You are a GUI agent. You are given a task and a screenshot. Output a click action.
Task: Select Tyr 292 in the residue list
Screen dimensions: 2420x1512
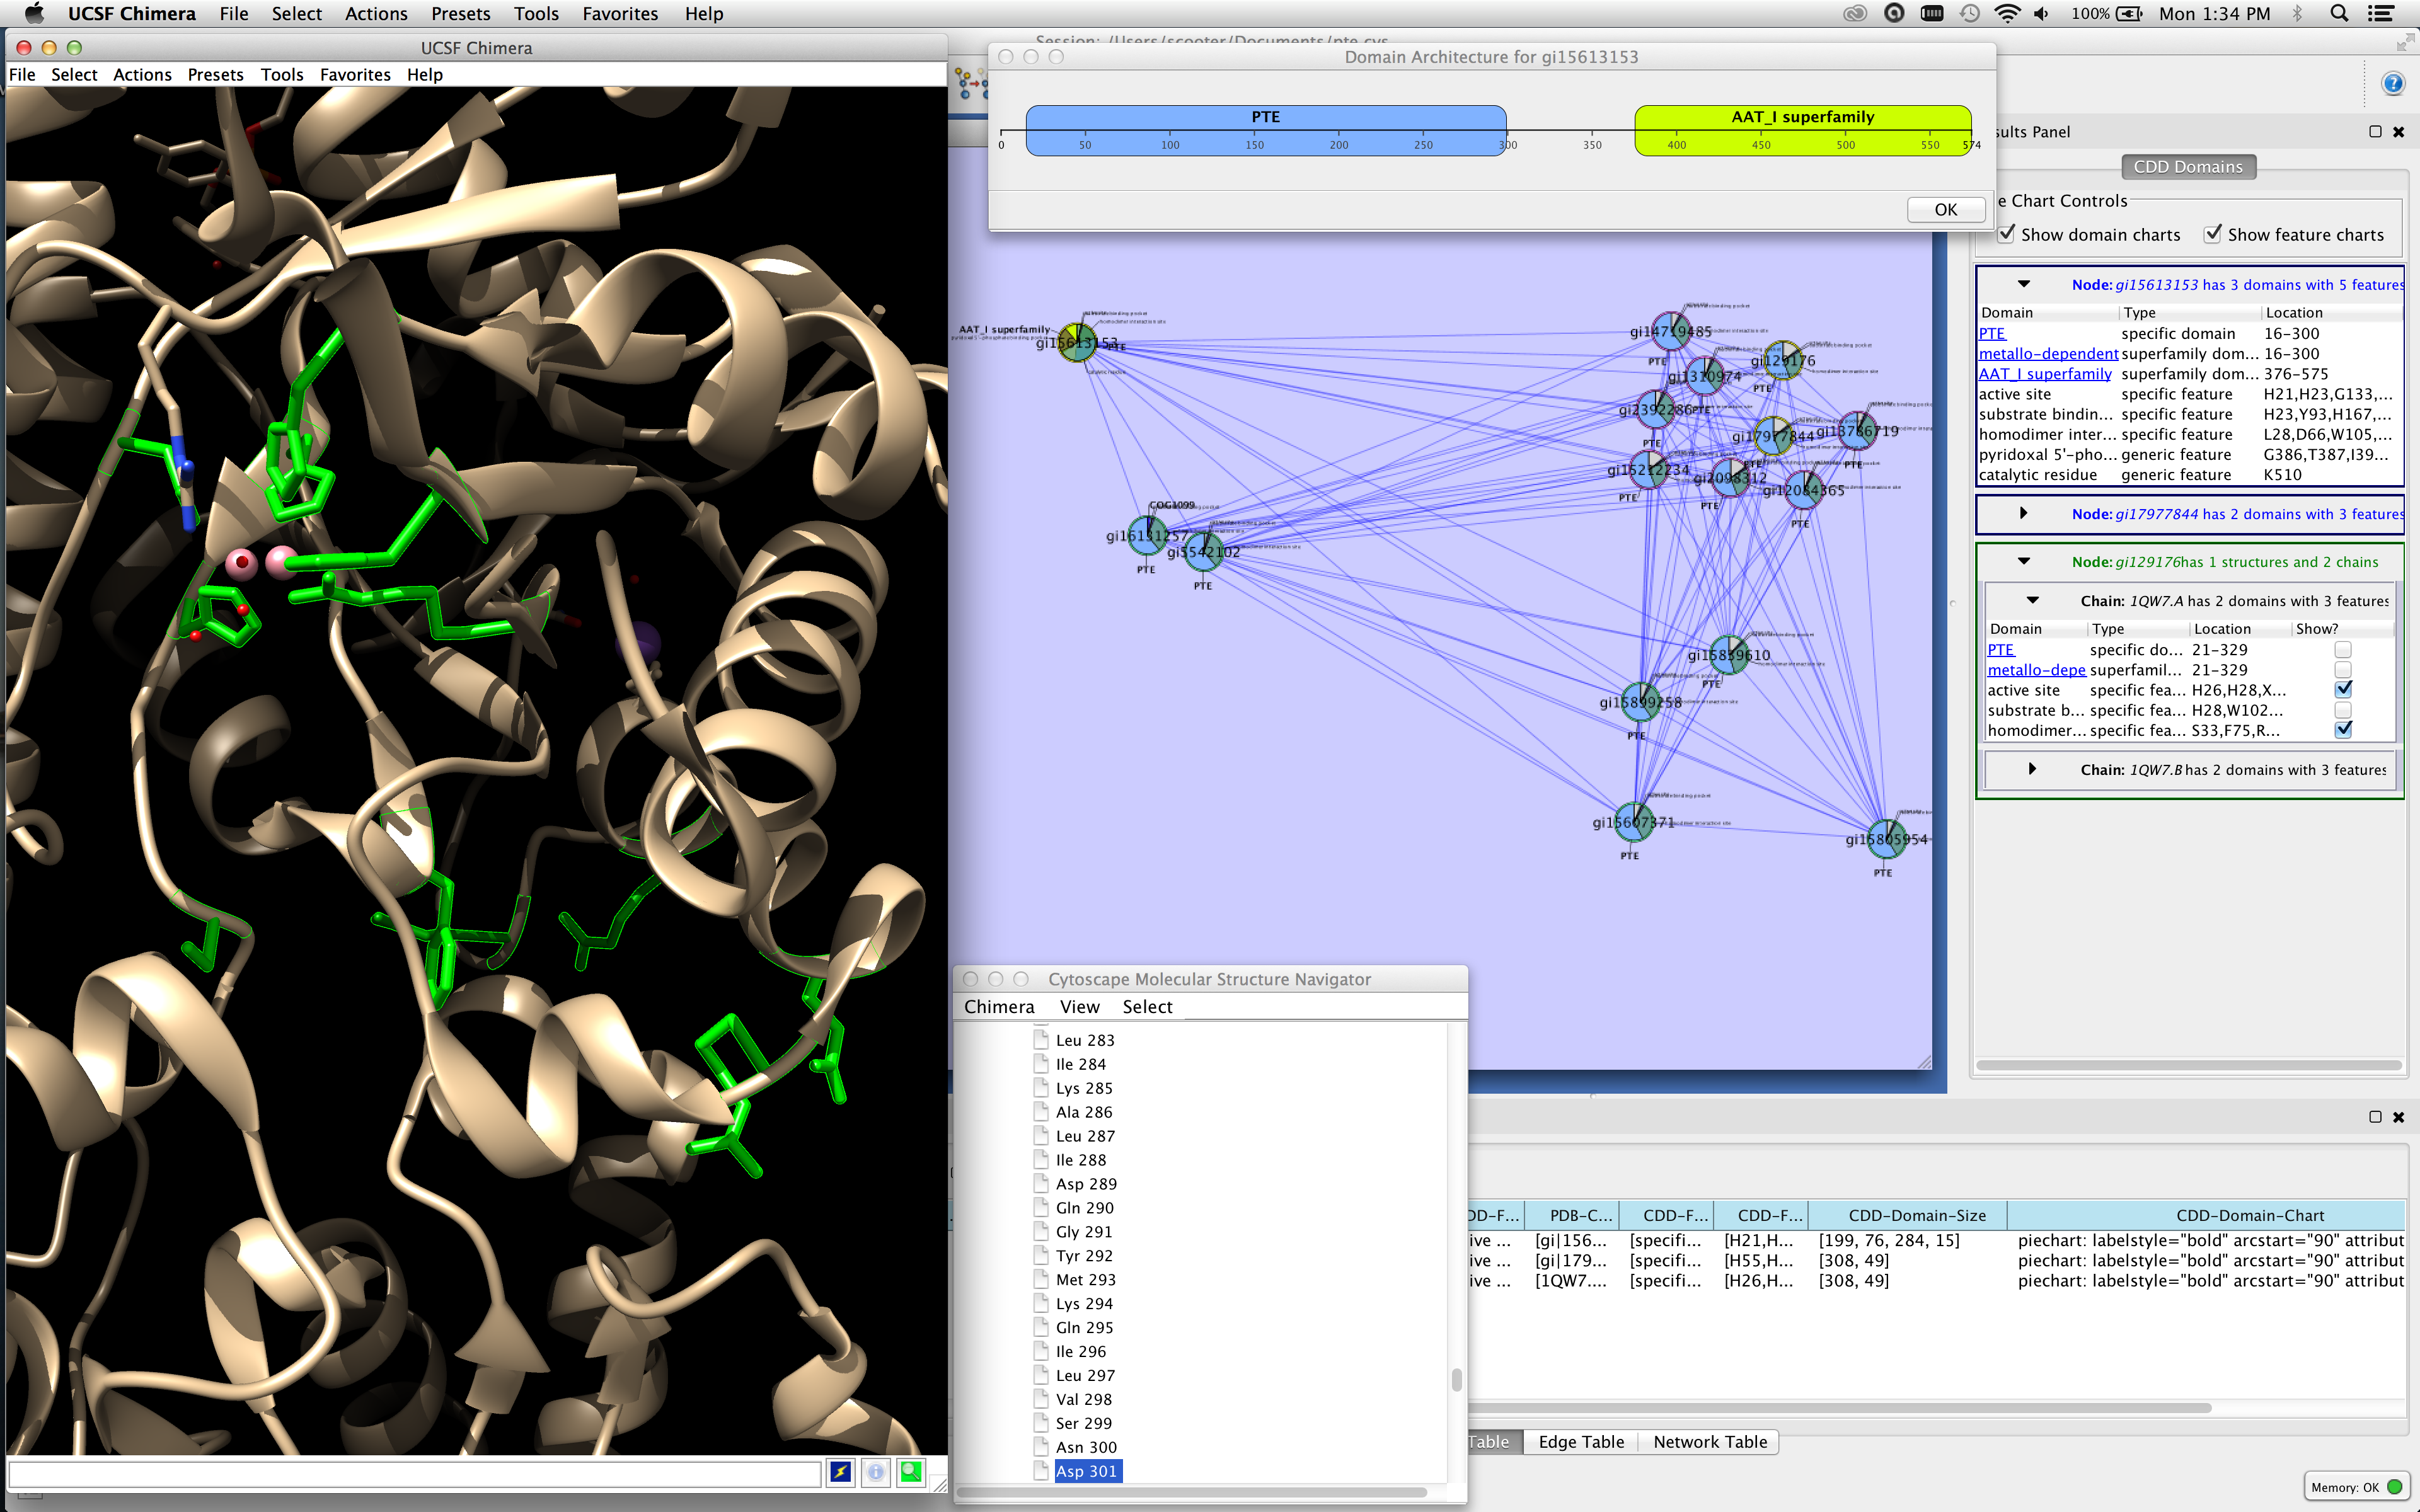click(1084, 1256)
